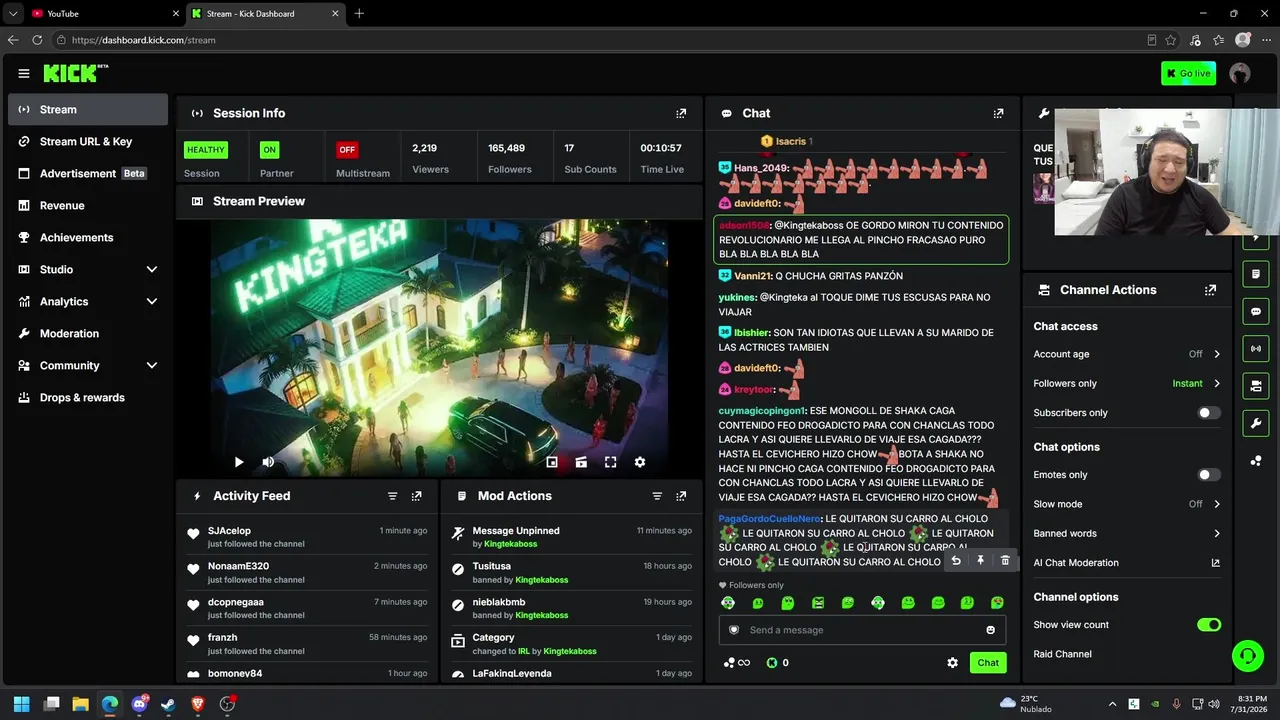This screenshot has height=720, width=1280.
Task: Mute the stream preview audio
Action: (x=268, y=462)
